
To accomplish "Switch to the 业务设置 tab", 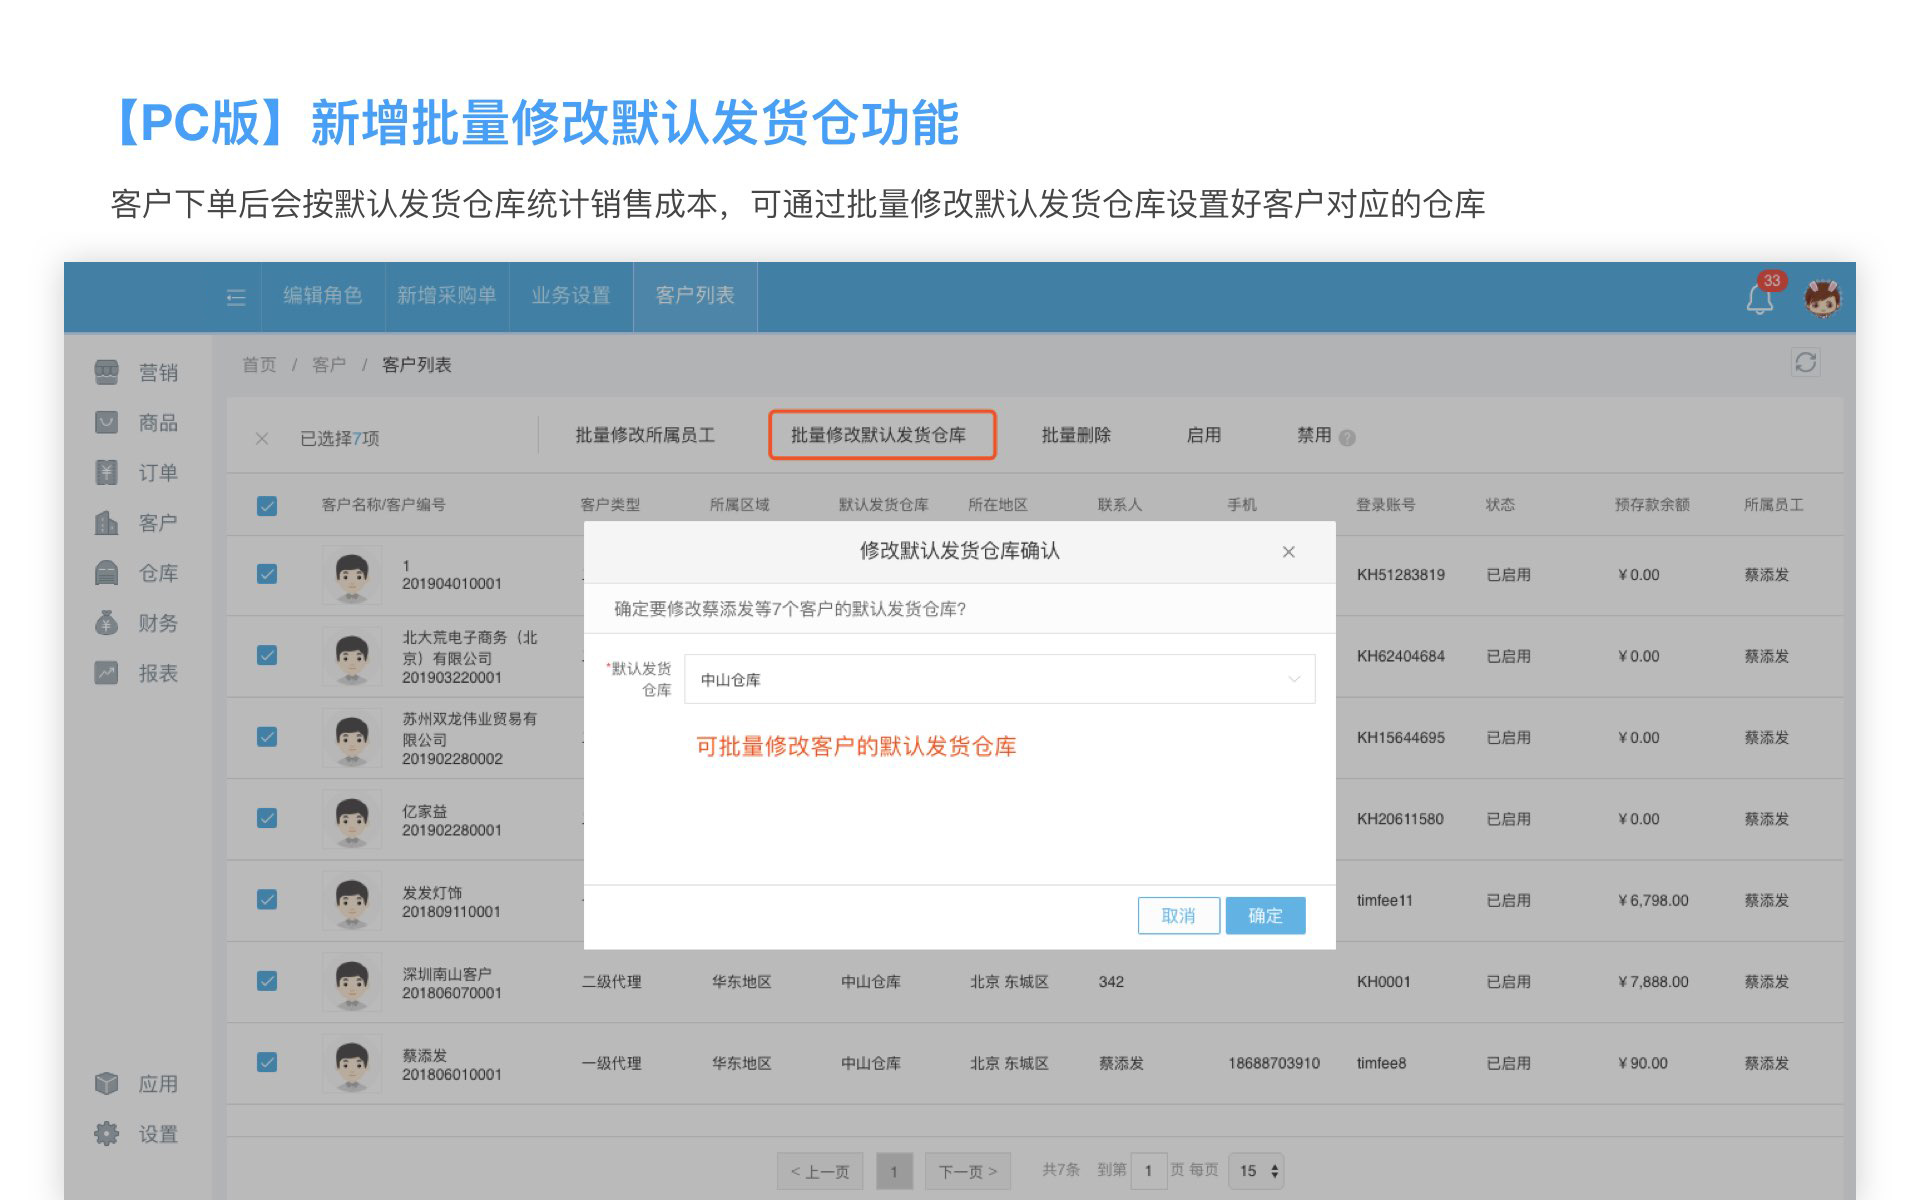I will click(x=571, y=296).
